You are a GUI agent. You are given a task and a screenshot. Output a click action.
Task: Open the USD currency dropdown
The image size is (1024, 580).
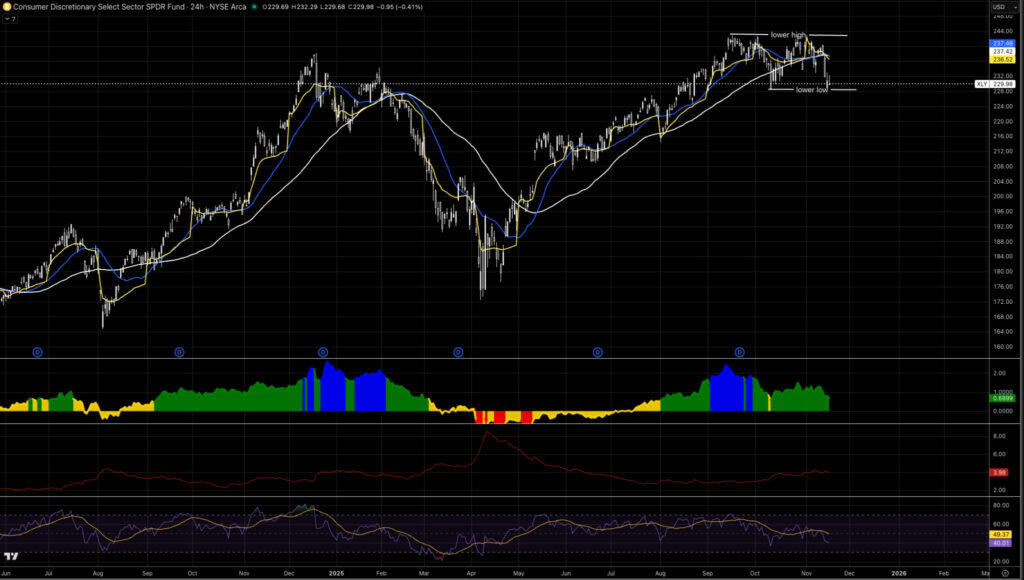(x=998, y=7)
